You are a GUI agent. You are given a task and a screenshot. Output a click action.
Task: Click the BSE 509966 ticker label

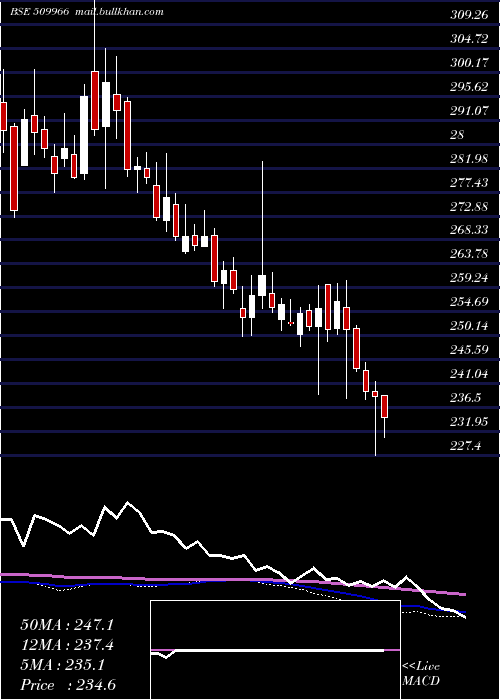tap(39, 12)
